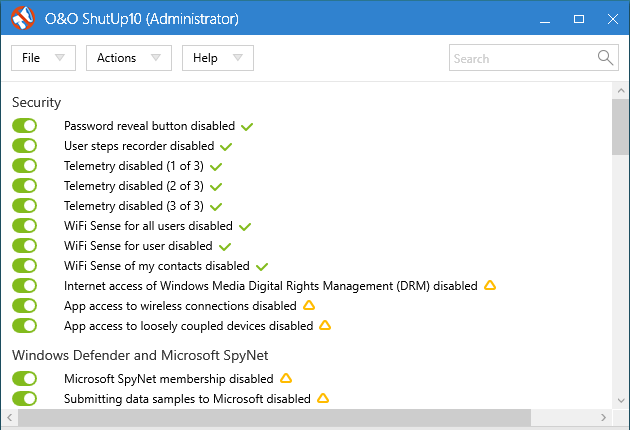
Task: Select the WiFi Sense for all users disabled text
Action: pos(148,226)
